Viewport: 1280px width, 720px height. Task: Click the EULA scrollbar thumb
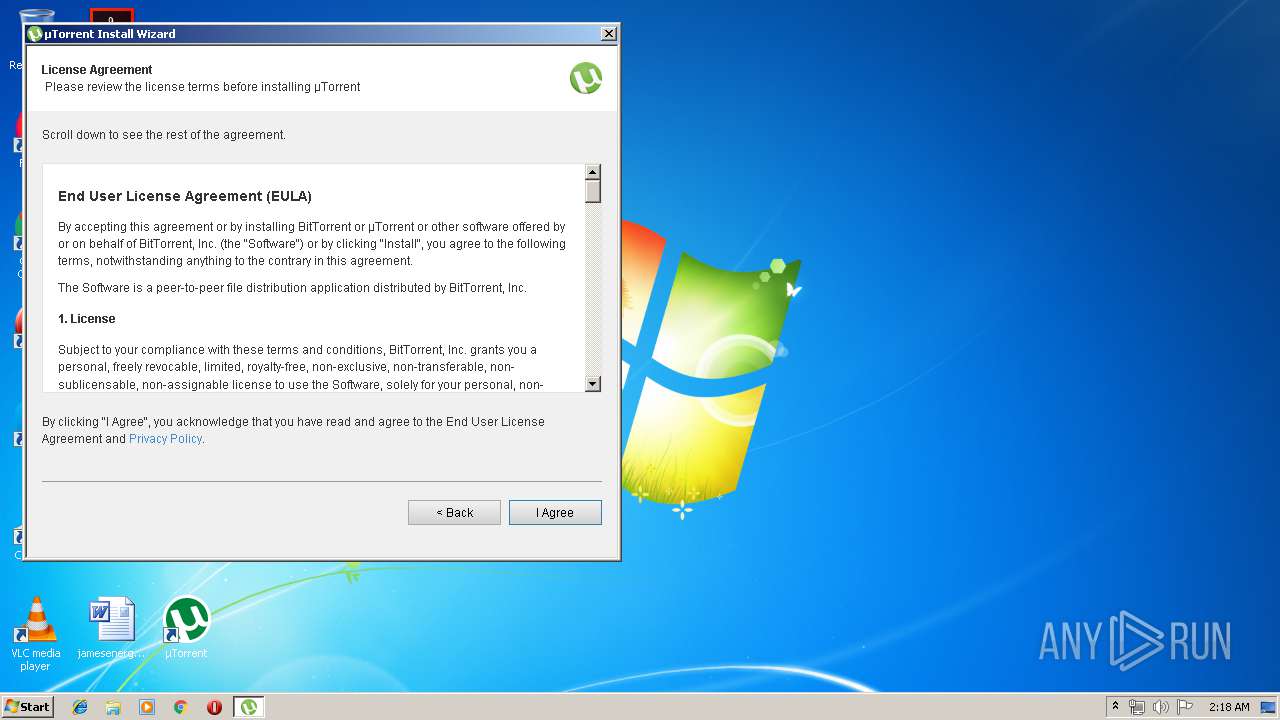click(593, 191)
